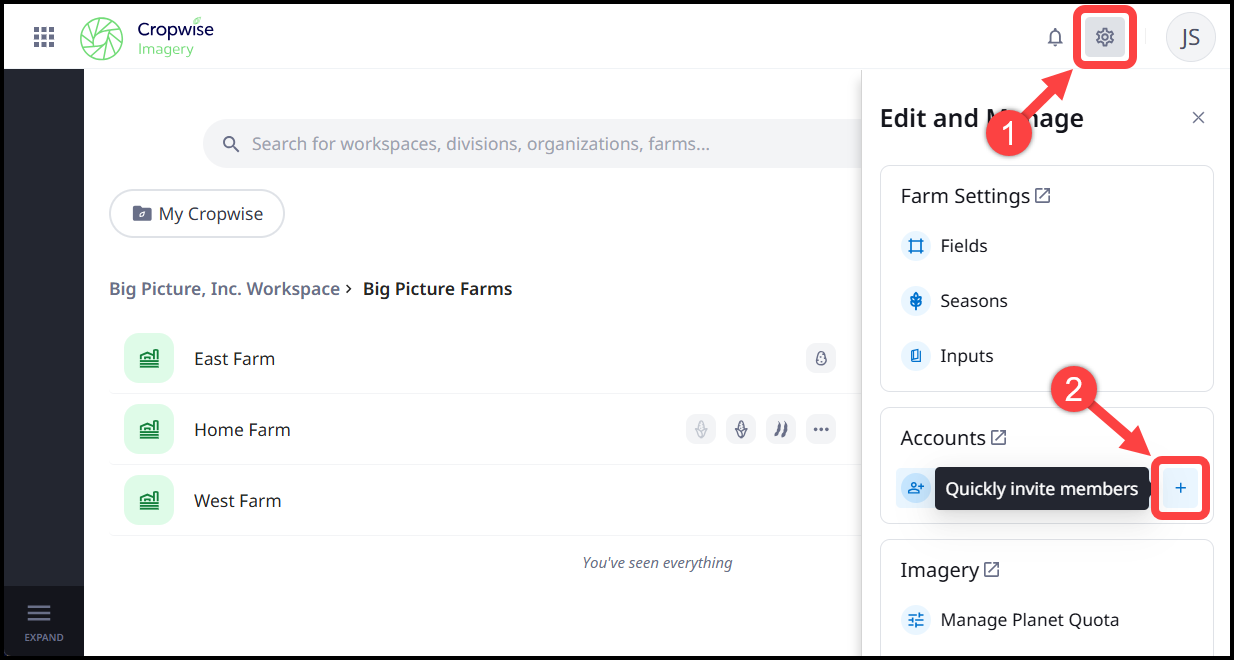Expand the left sidebar with EXPAND

pos(44,621)
